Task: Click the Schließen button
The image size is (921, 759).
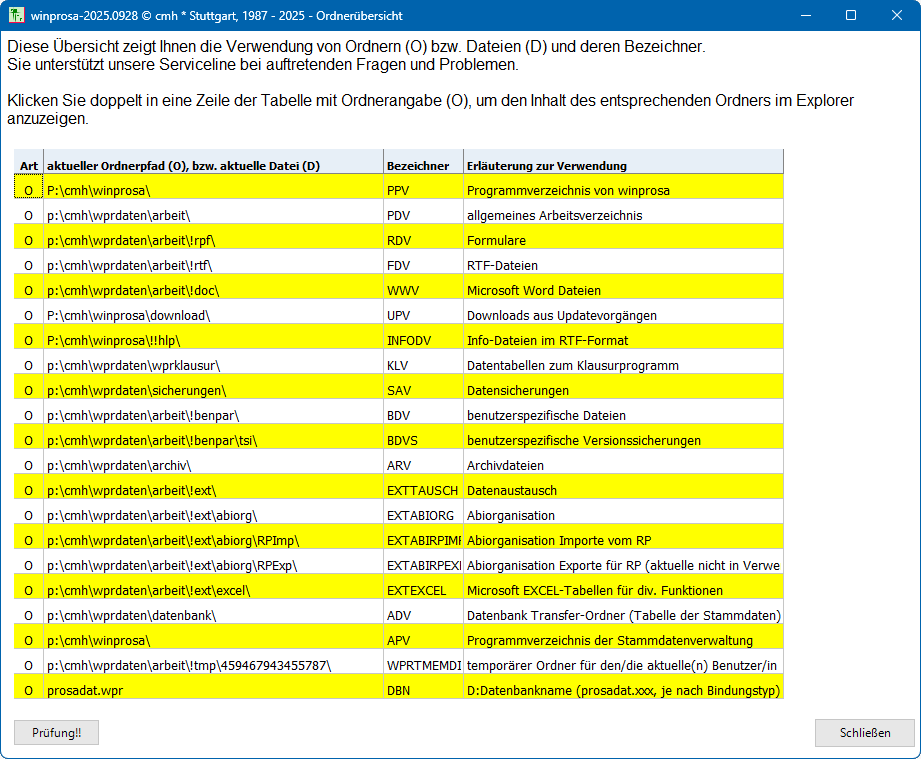Action: point(864,732)
